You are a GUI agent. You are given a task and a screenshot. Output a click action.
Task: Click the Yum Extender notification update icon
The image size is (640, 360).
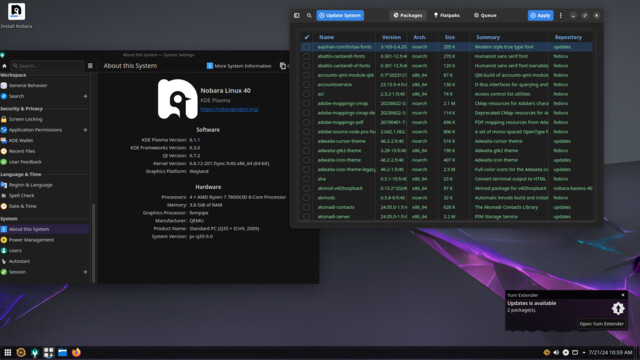[618, 308]
